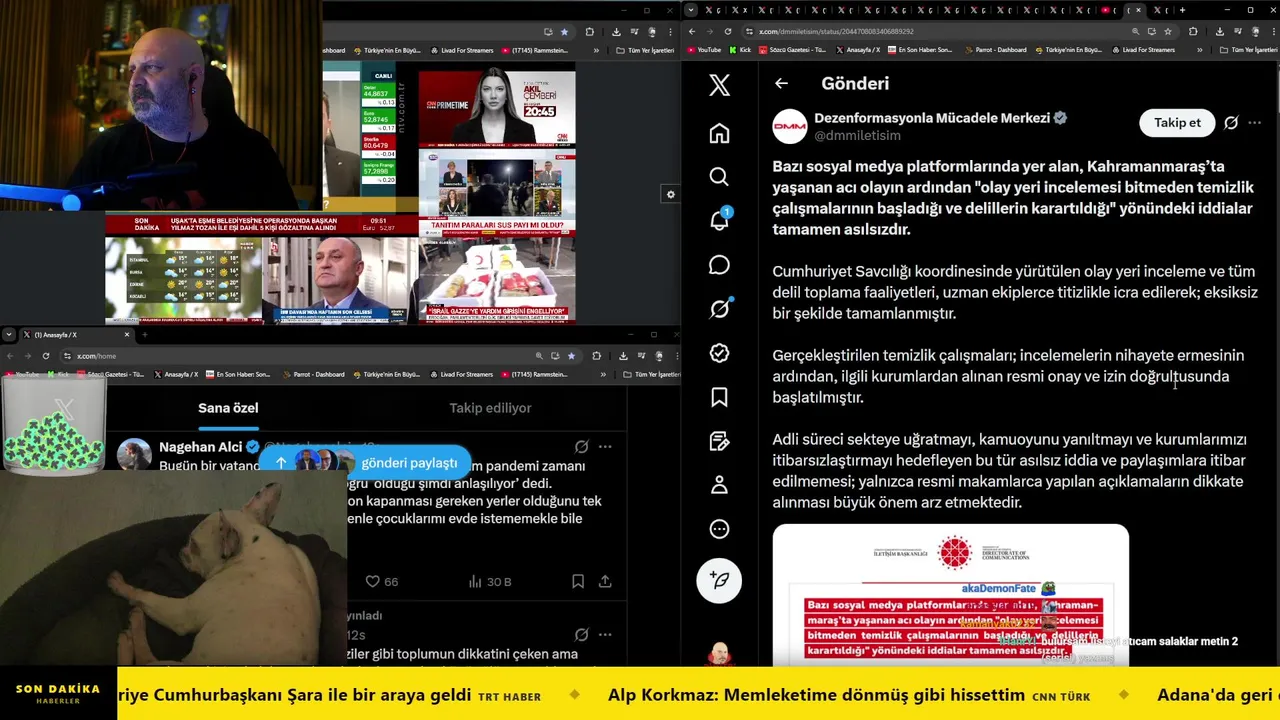Open new tab in right browser
This screenshot has height=720, width=1280.
(x=1182, y=10)
